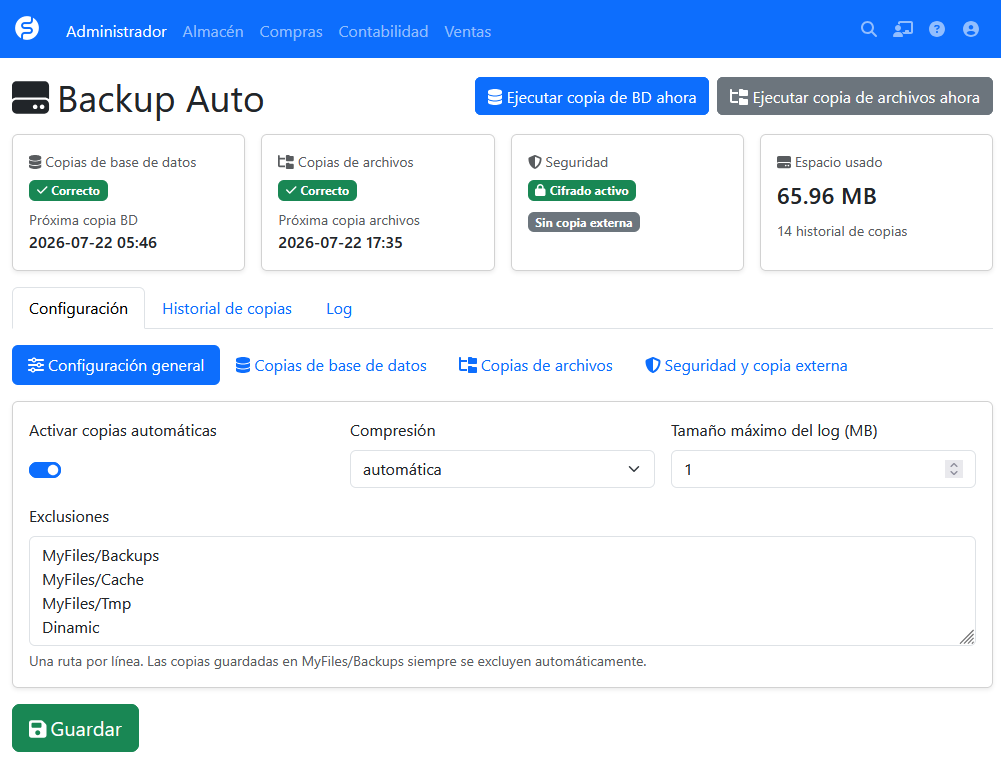1001x766 pixels.
Task: Open the Administrador menu
Action: click(x=116, y=31)
